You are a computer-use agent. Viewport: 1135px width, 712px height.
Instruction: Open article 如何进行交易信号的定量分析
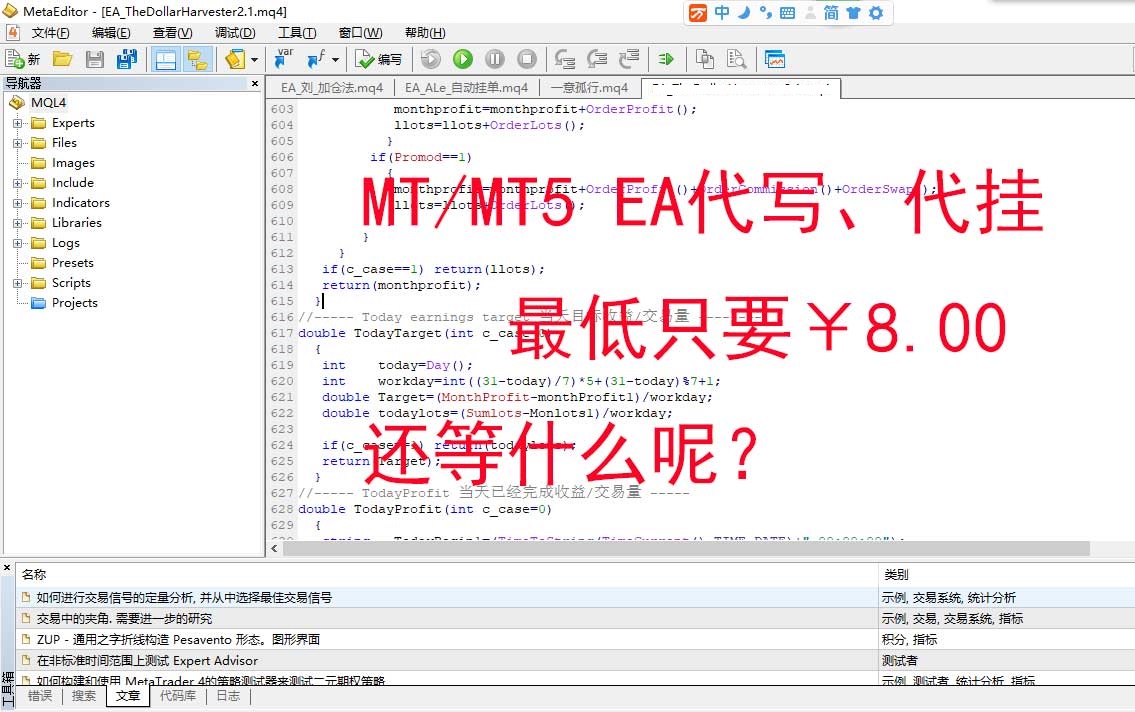click(x=184, y=598)
